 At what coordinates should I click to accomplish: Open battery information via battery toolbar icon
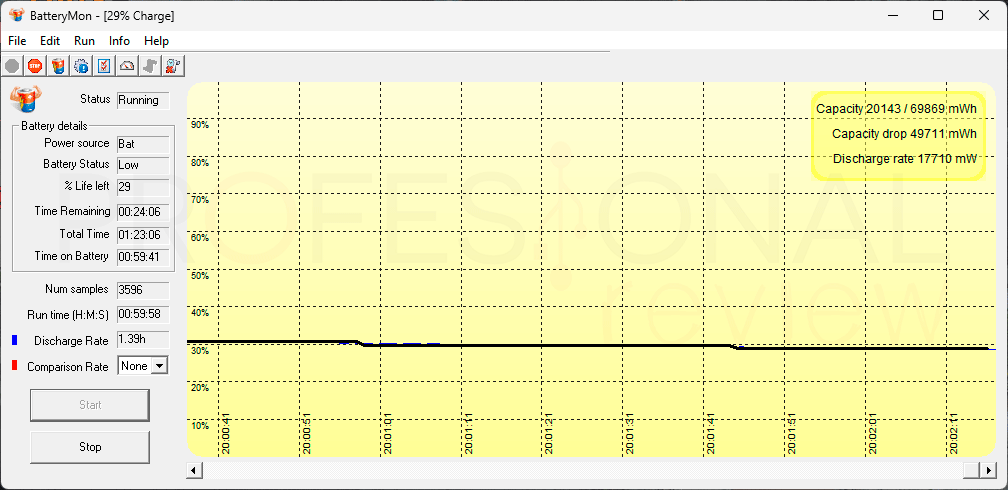58,66
